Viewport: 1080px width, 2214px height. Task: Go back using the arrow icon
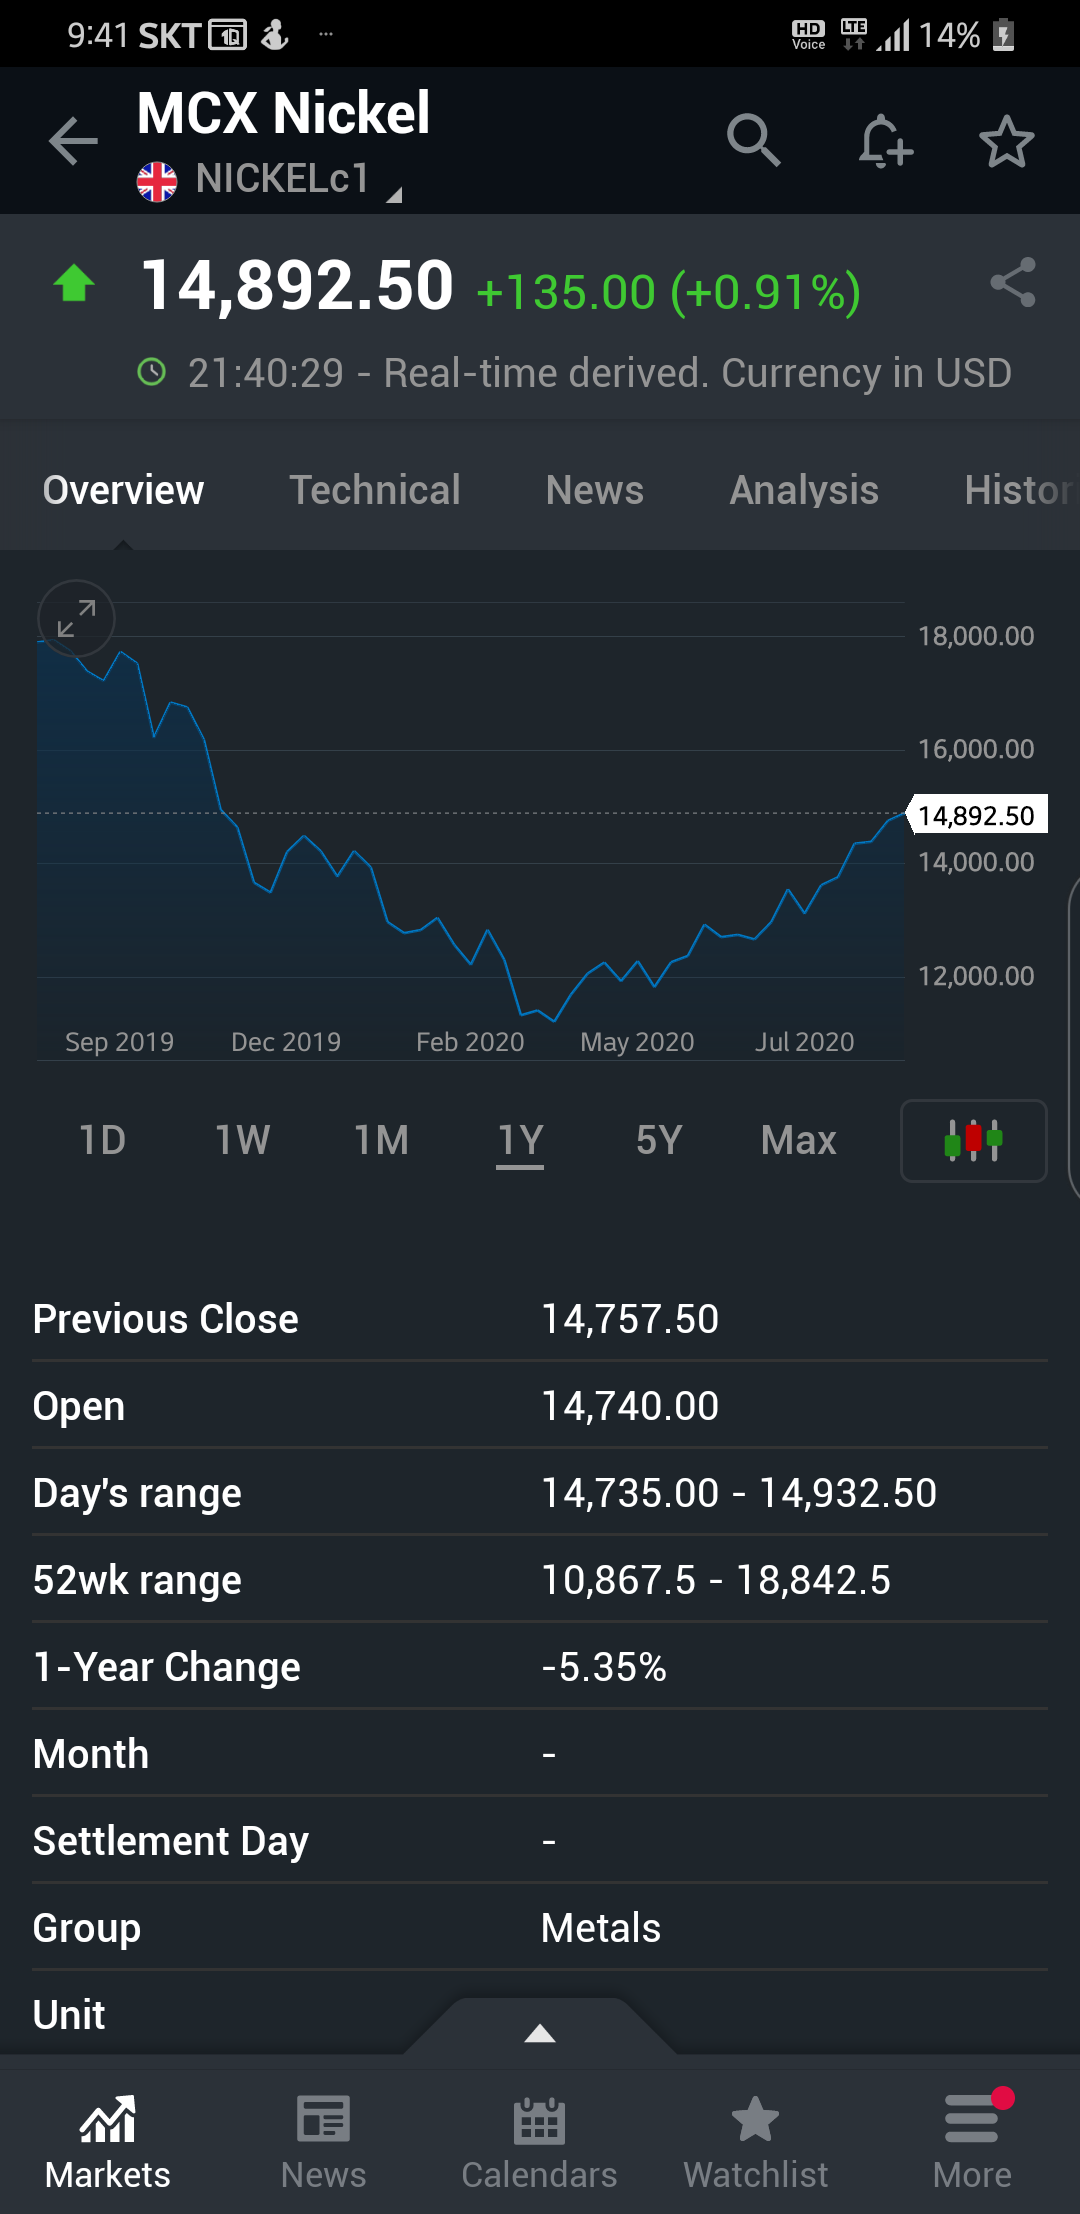coord(74,141)
